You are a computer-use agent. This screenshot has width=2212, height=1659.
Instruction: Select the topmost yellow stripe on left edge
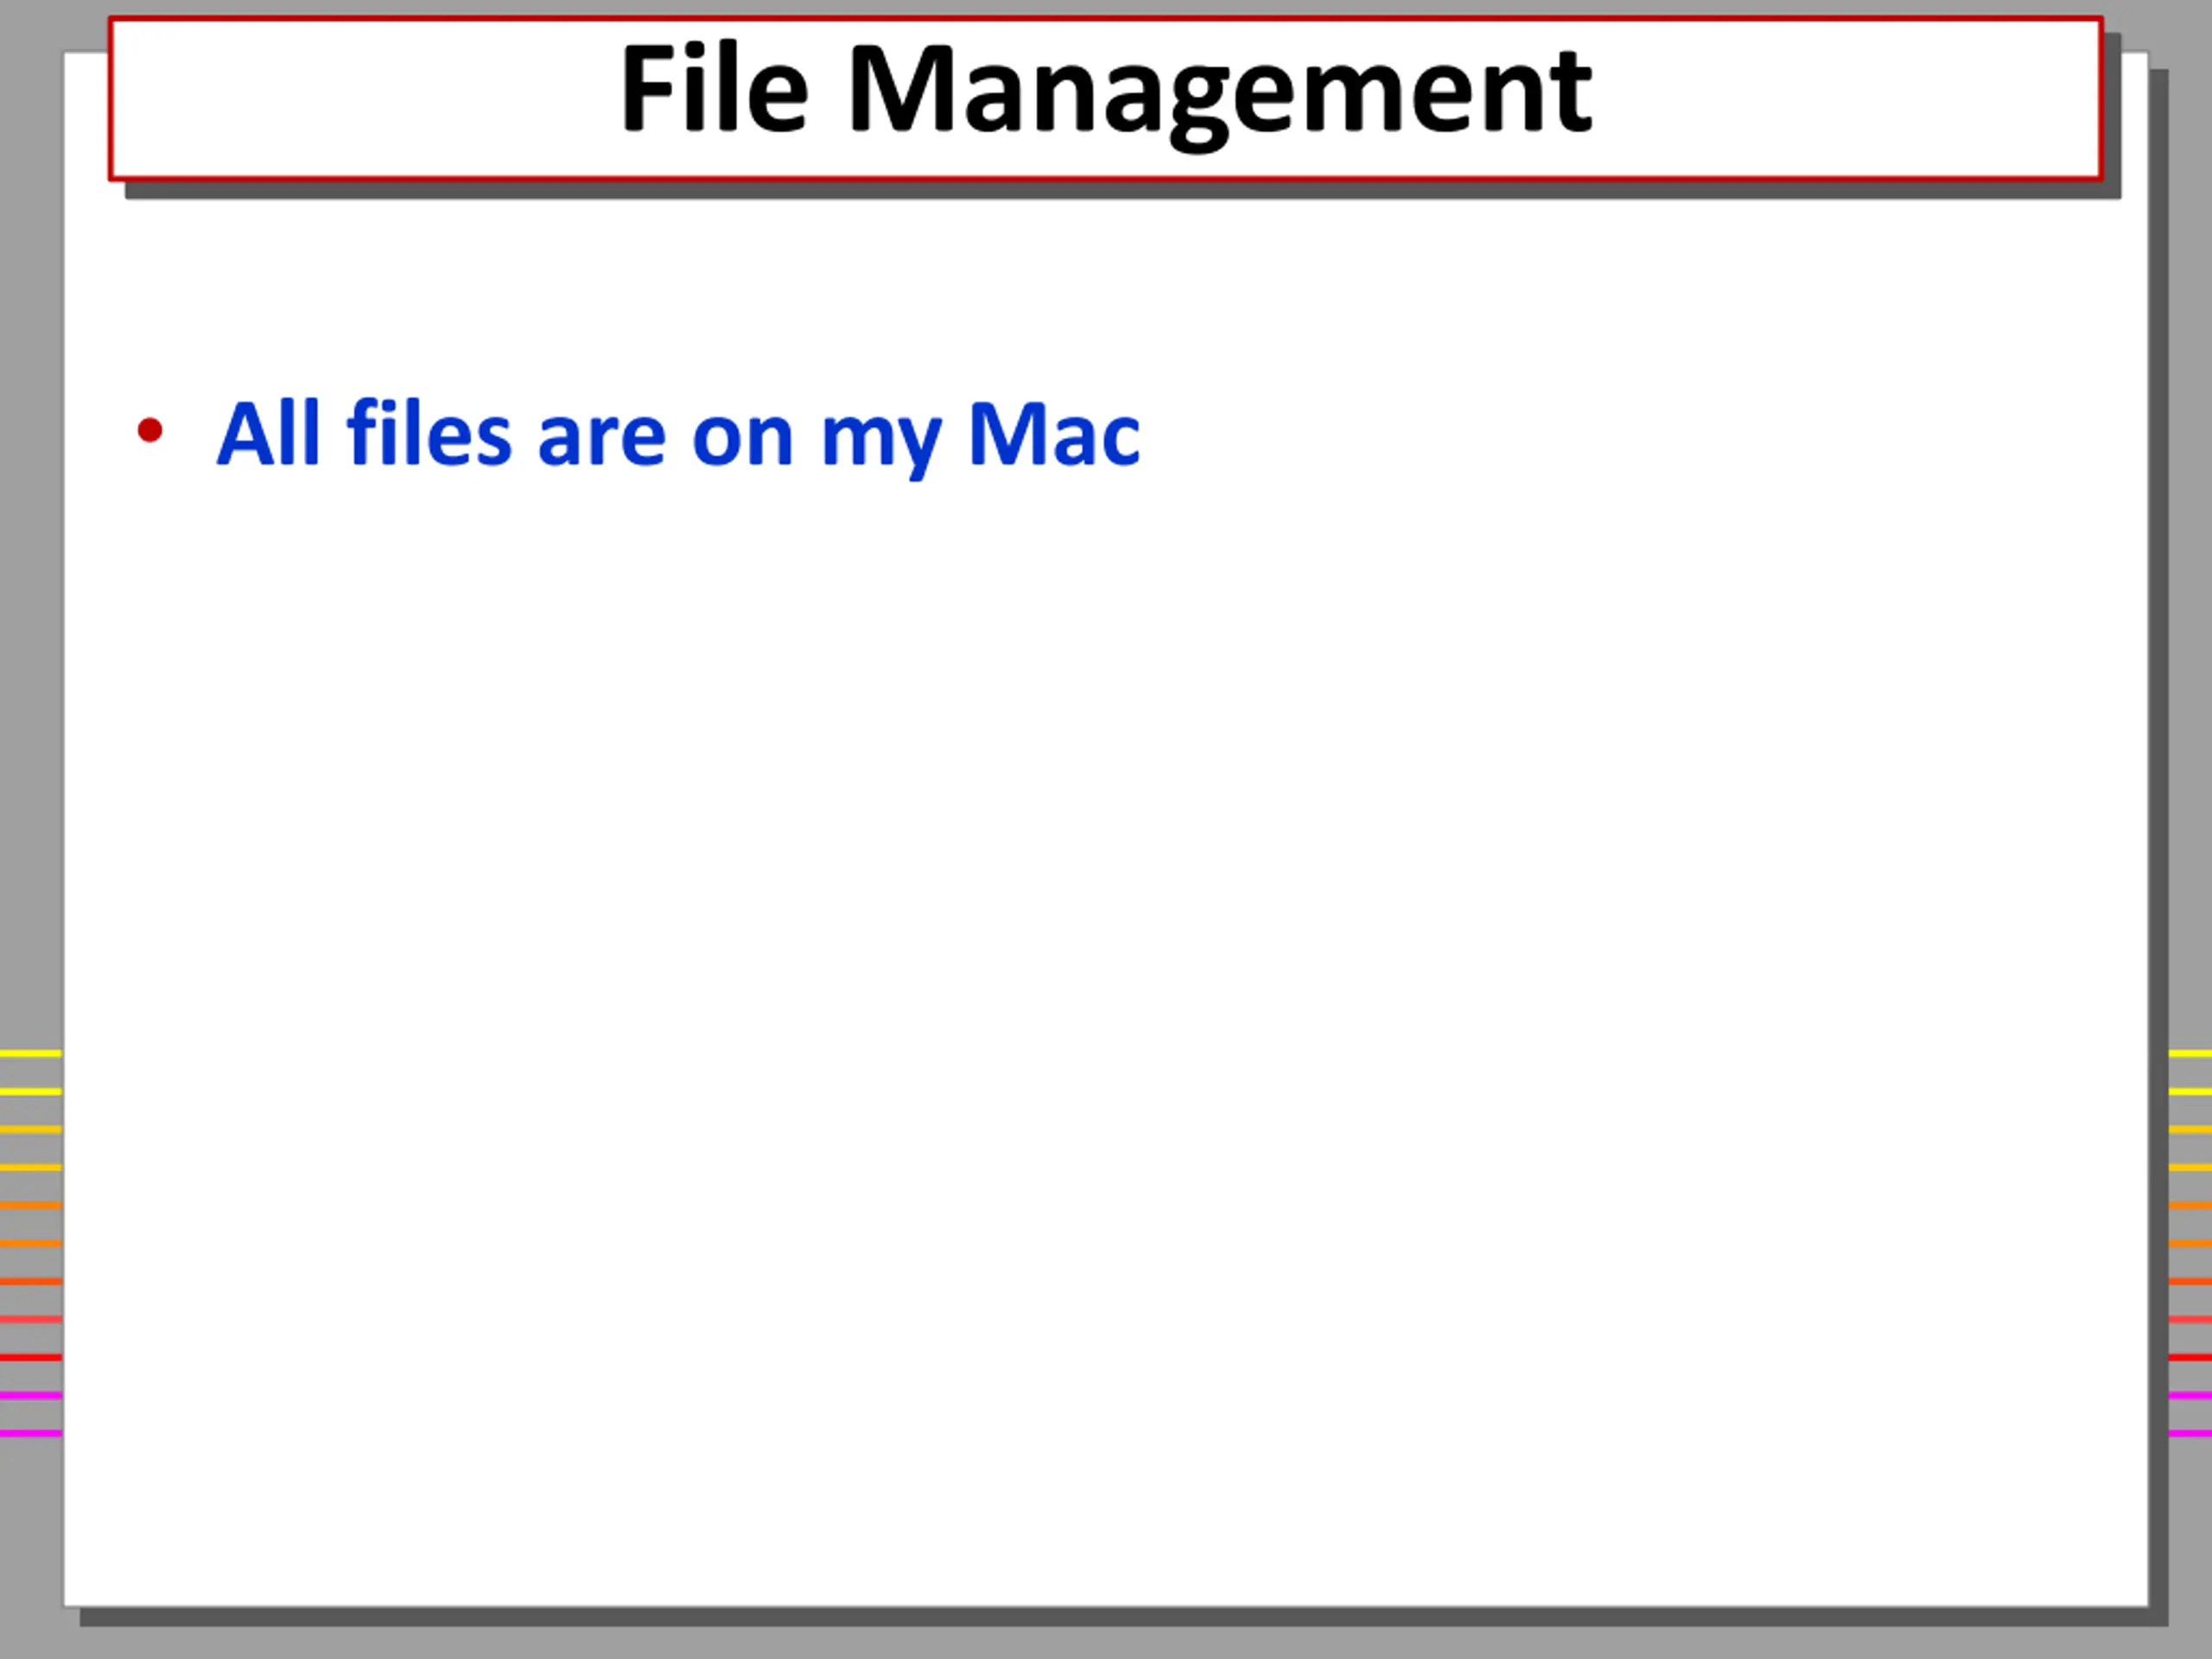click(31, 1053)
